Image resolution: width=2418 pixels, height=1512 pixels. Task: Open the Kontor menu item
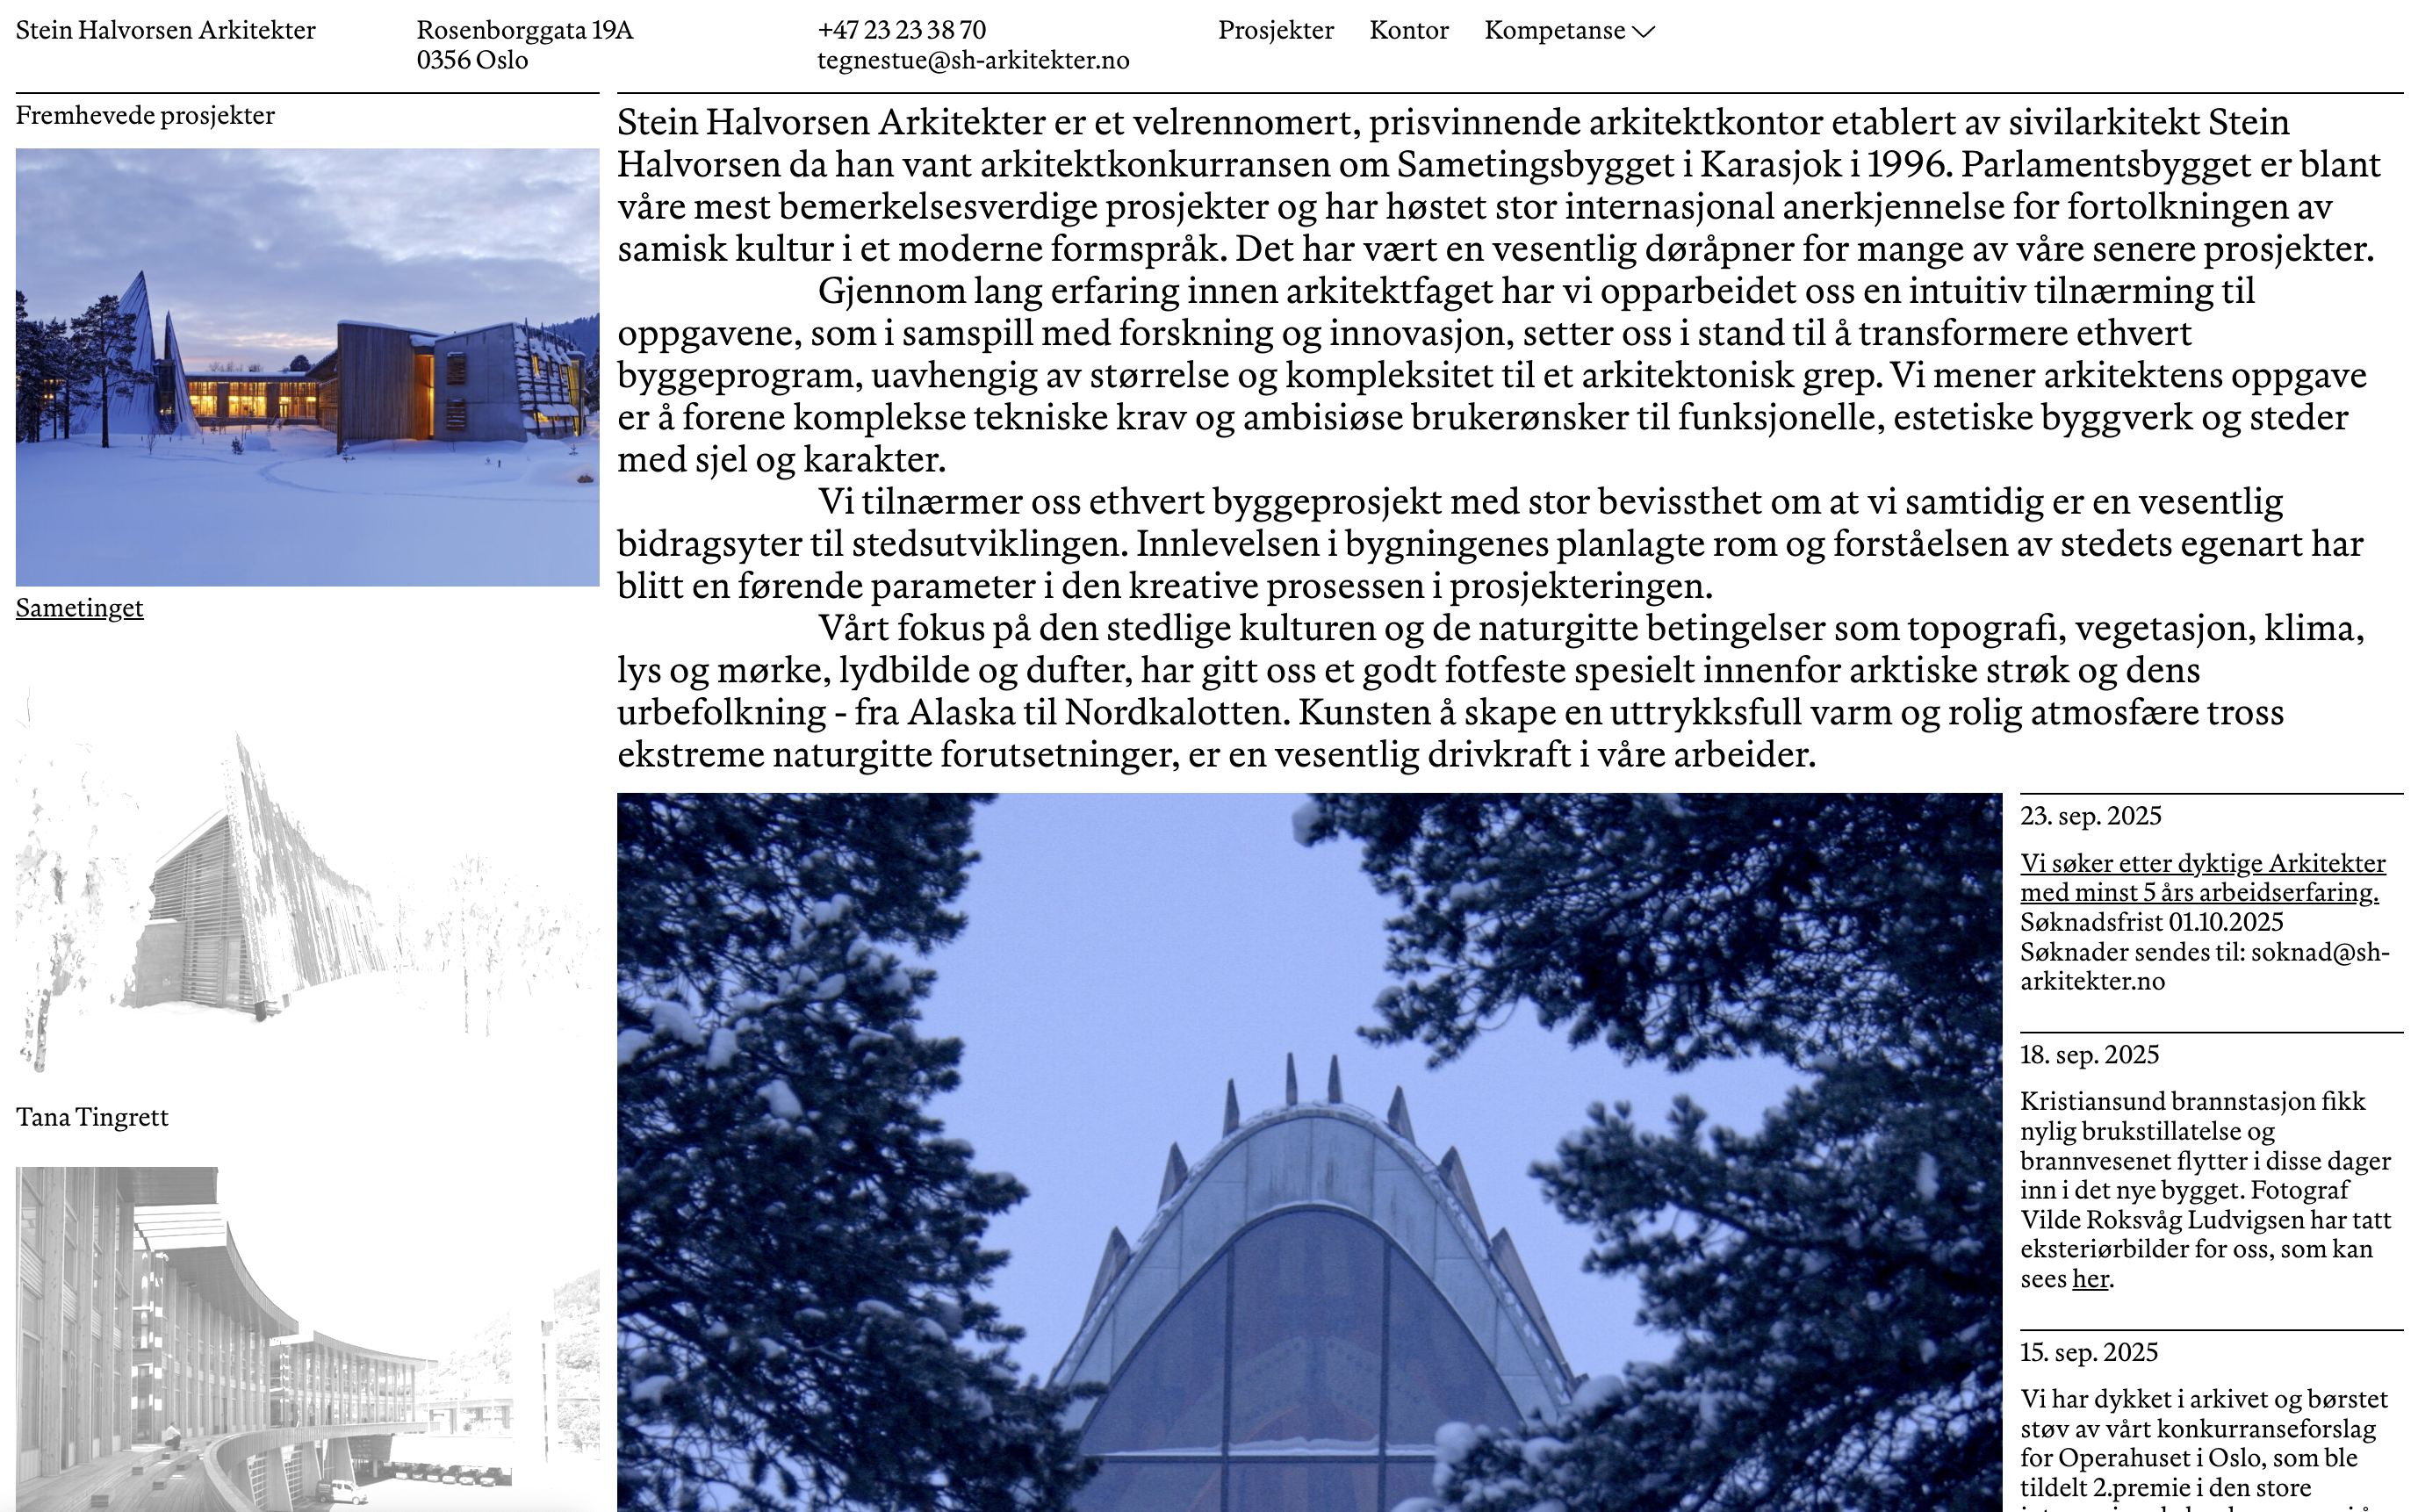coord(1408,31)
